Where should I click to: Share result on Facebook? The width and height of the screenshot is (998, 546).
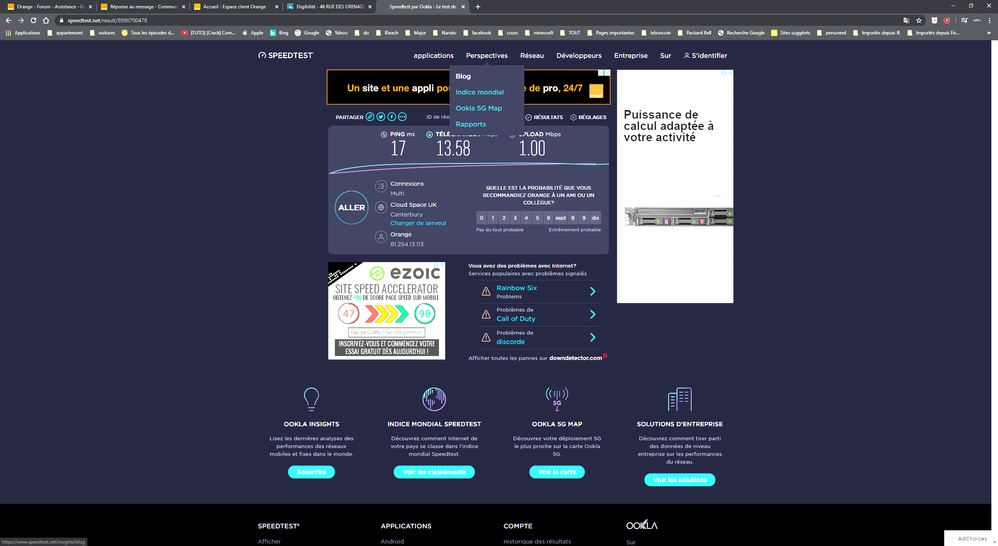coord(391,116)
